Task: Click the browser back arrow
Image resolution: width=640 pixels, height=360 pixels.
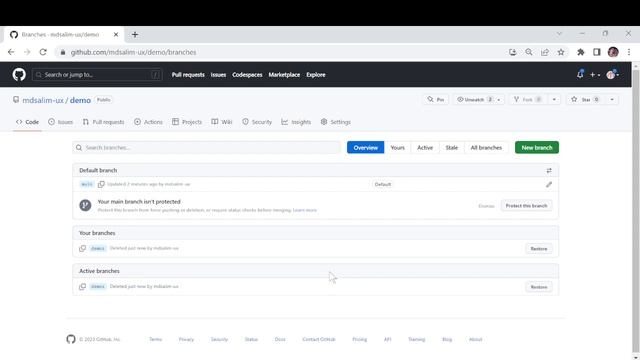Action: click(x=11, y=52)
